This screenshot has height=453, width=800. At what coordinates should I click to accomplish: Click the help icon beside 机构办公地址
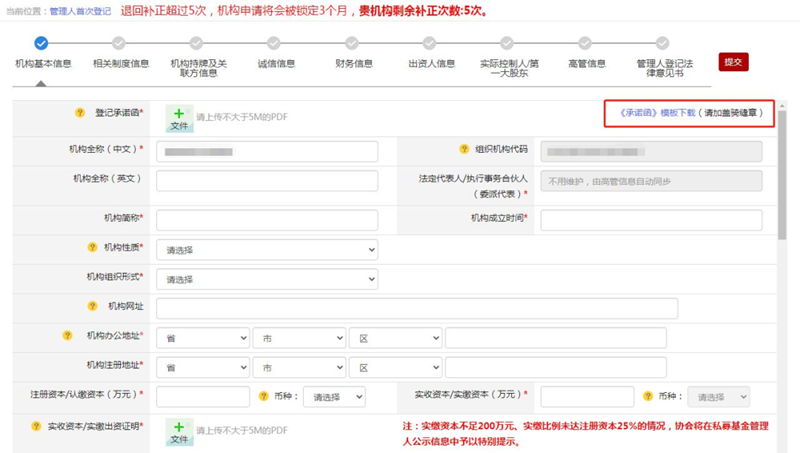(x=67, y=336)
